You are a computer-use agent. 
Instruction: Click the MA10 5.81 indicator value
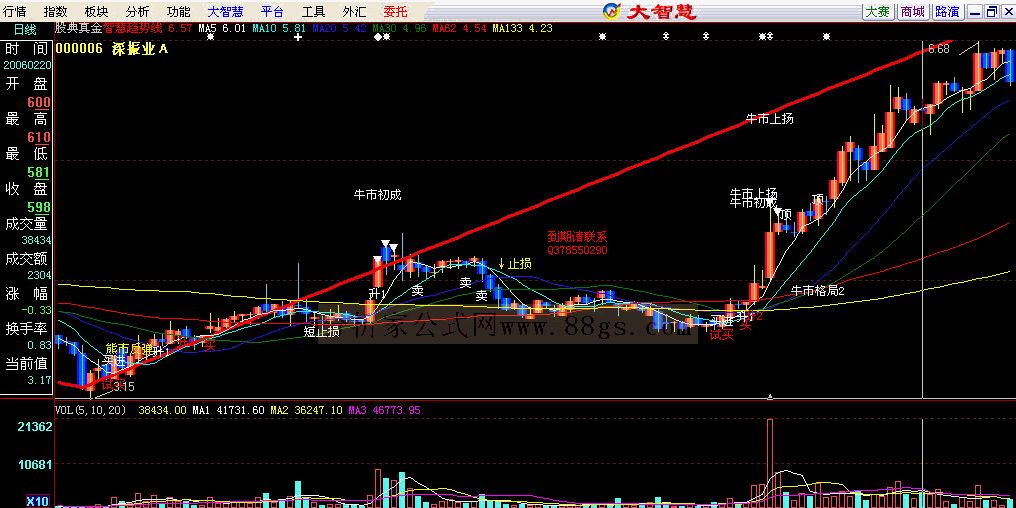279,29
